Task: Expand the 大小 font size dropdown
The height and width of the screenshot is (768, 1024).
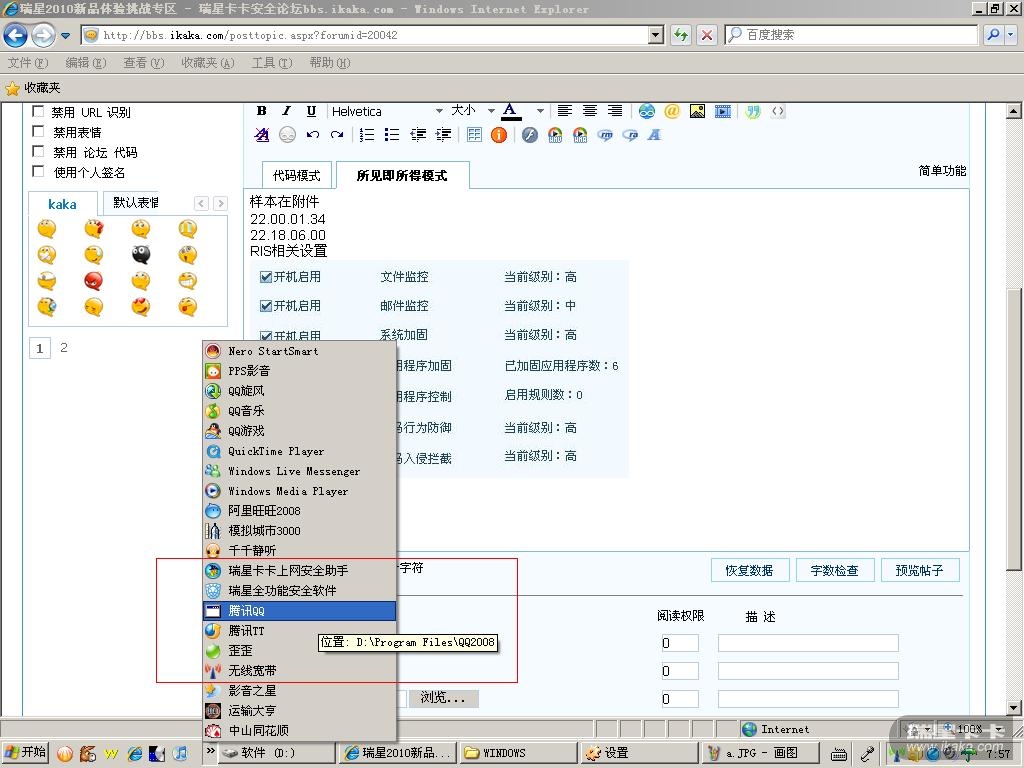Action: tap(490, 111)
